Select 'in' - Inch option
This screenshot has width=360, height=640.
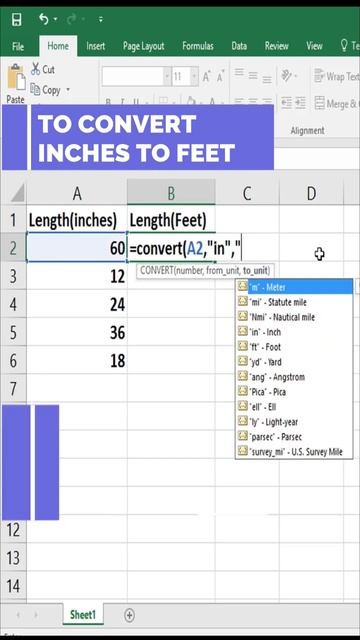coord(294,332)
